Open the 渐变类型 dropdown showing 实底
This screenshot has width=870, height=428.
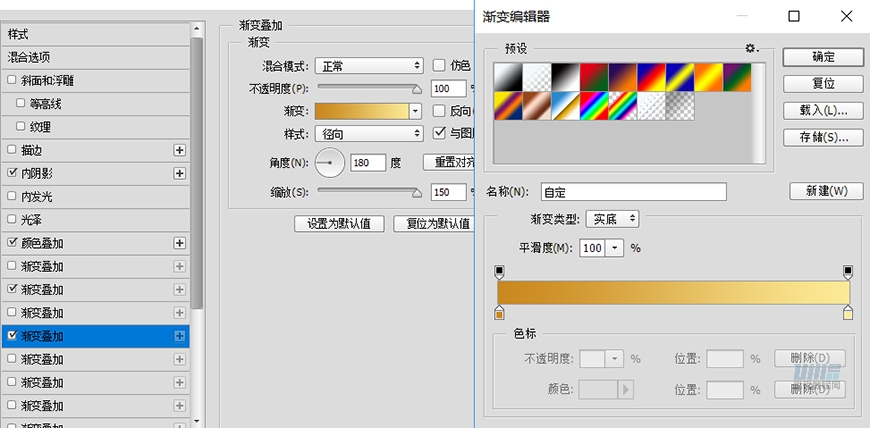click(612, 219)
